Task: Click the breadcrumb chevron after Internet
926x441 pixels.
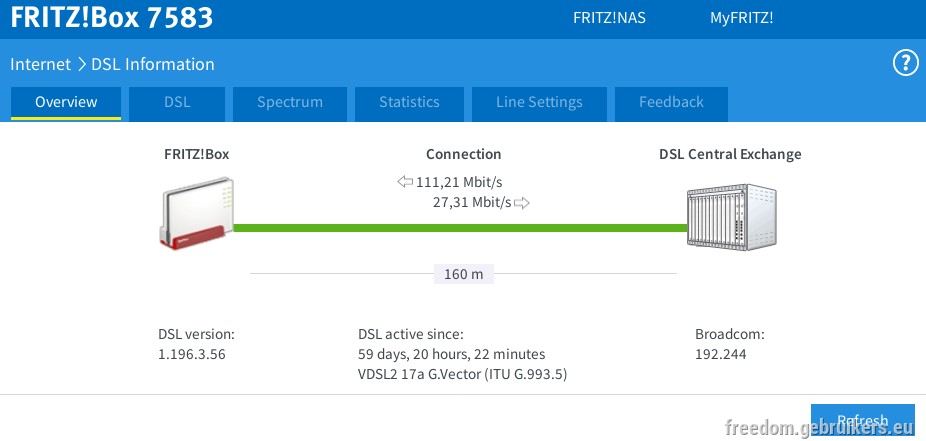Action: coord(81,64)
